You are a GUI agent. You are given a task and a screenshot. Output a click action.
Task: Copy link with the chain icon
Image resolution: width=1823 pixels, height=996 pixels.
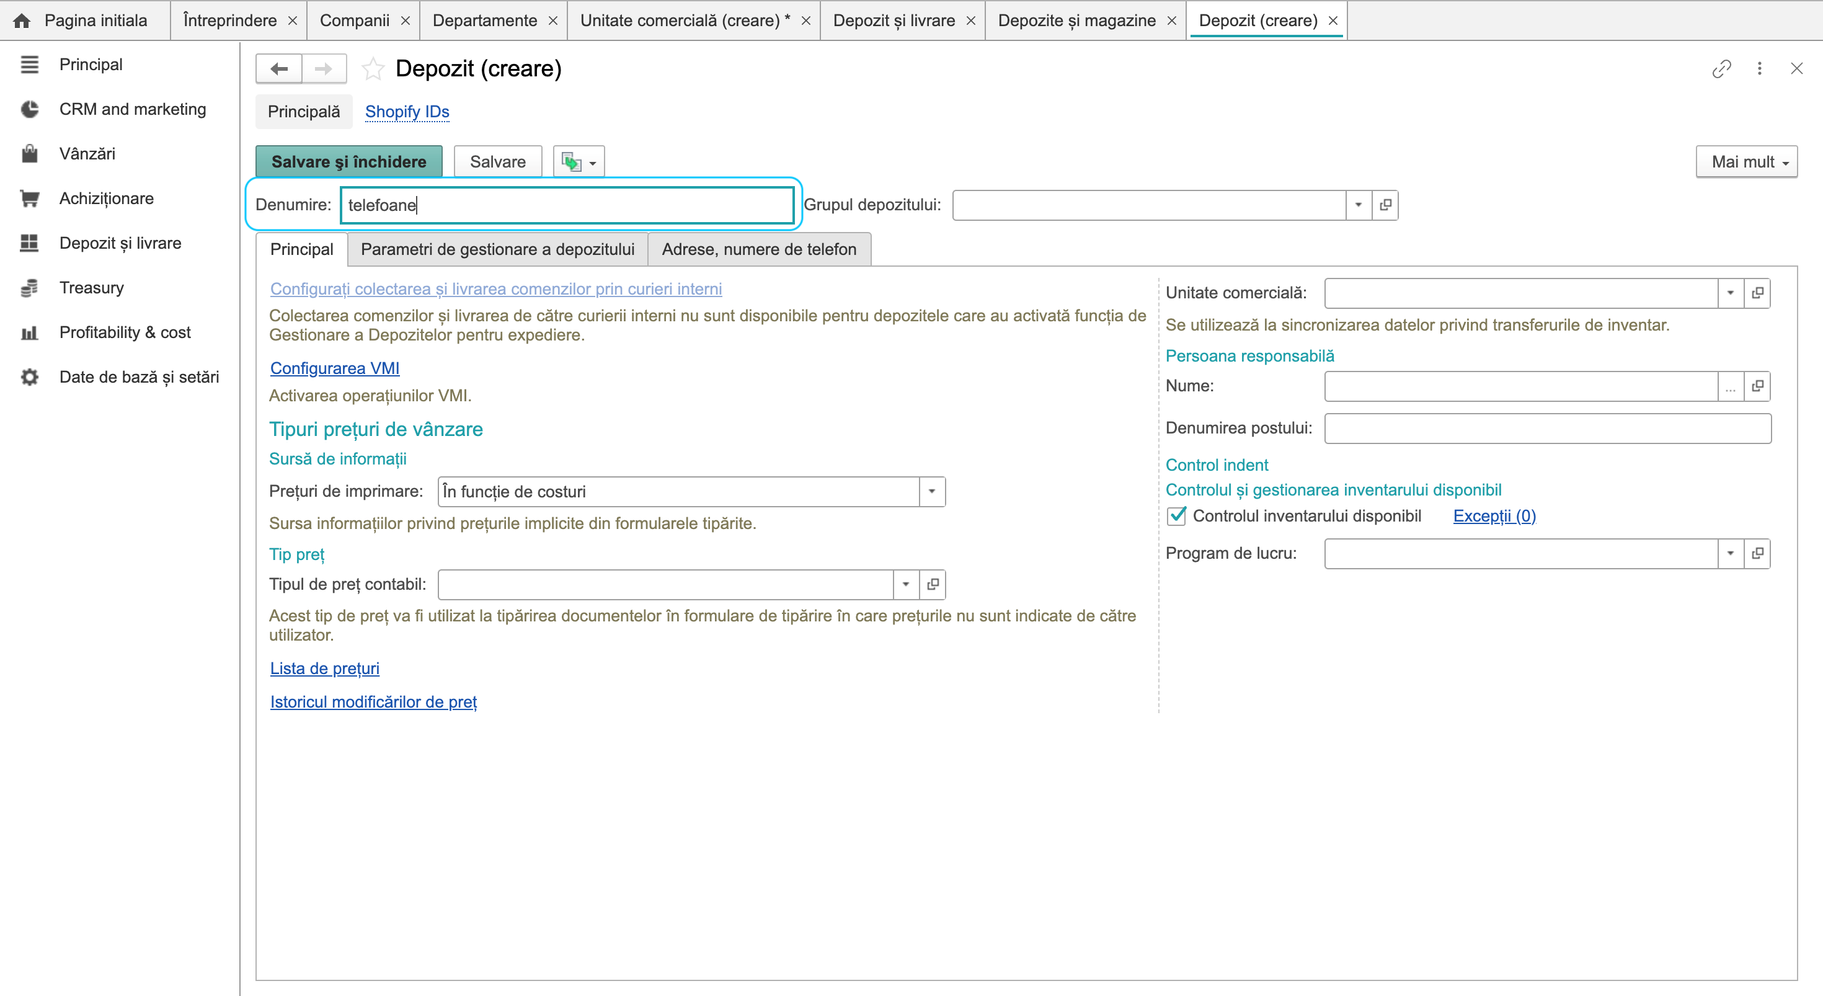pyautogui.click(x=1721, y=68)
